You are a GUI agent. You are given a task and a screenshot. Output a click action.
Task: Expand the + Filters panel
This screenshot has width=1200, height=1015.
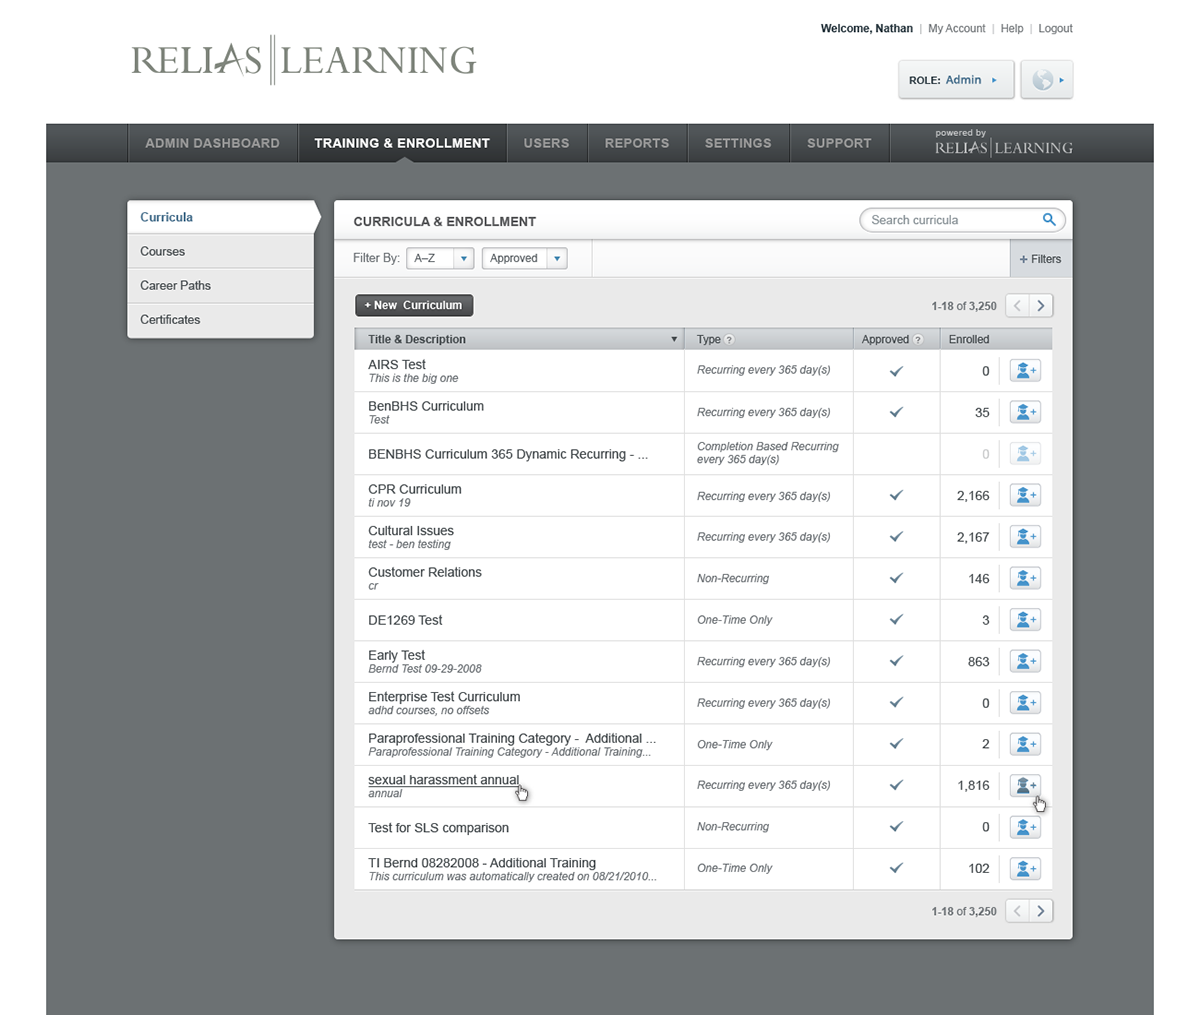point(1040,259)
